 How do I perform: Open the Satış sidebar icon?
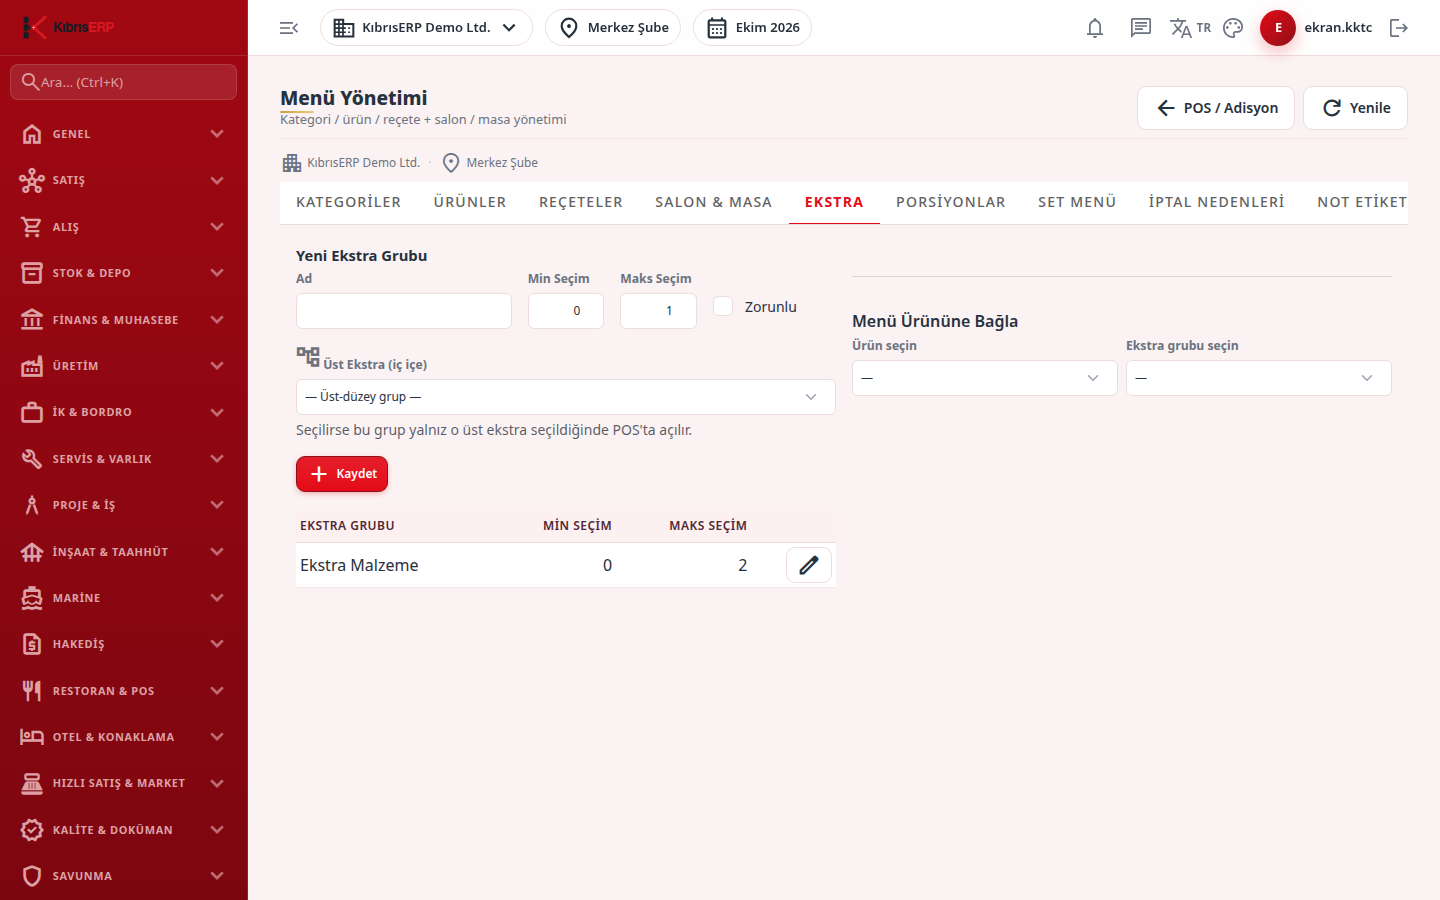click(32, 180)
